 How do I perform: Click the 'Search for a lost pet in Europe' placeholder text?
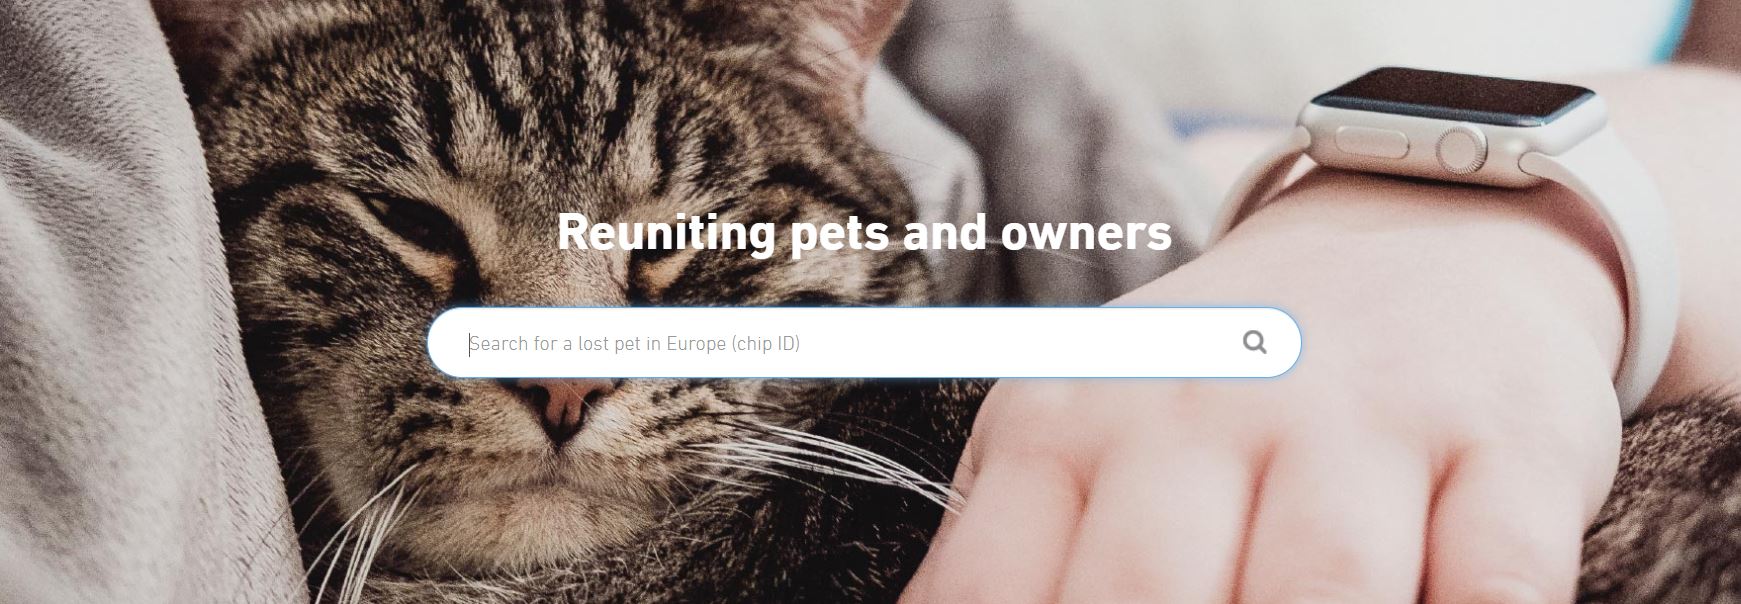598,344
